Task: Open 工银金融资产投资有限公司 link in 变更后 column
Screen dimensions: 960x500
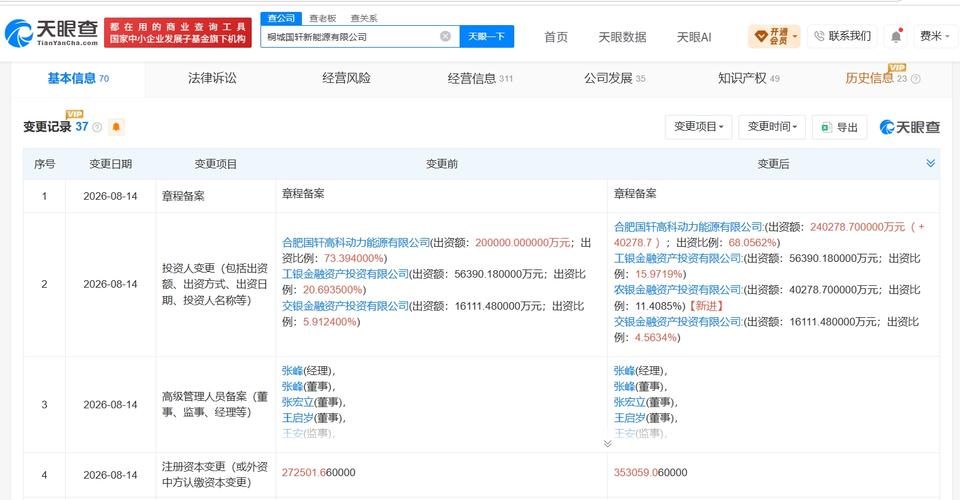Action: pos(678,258)
